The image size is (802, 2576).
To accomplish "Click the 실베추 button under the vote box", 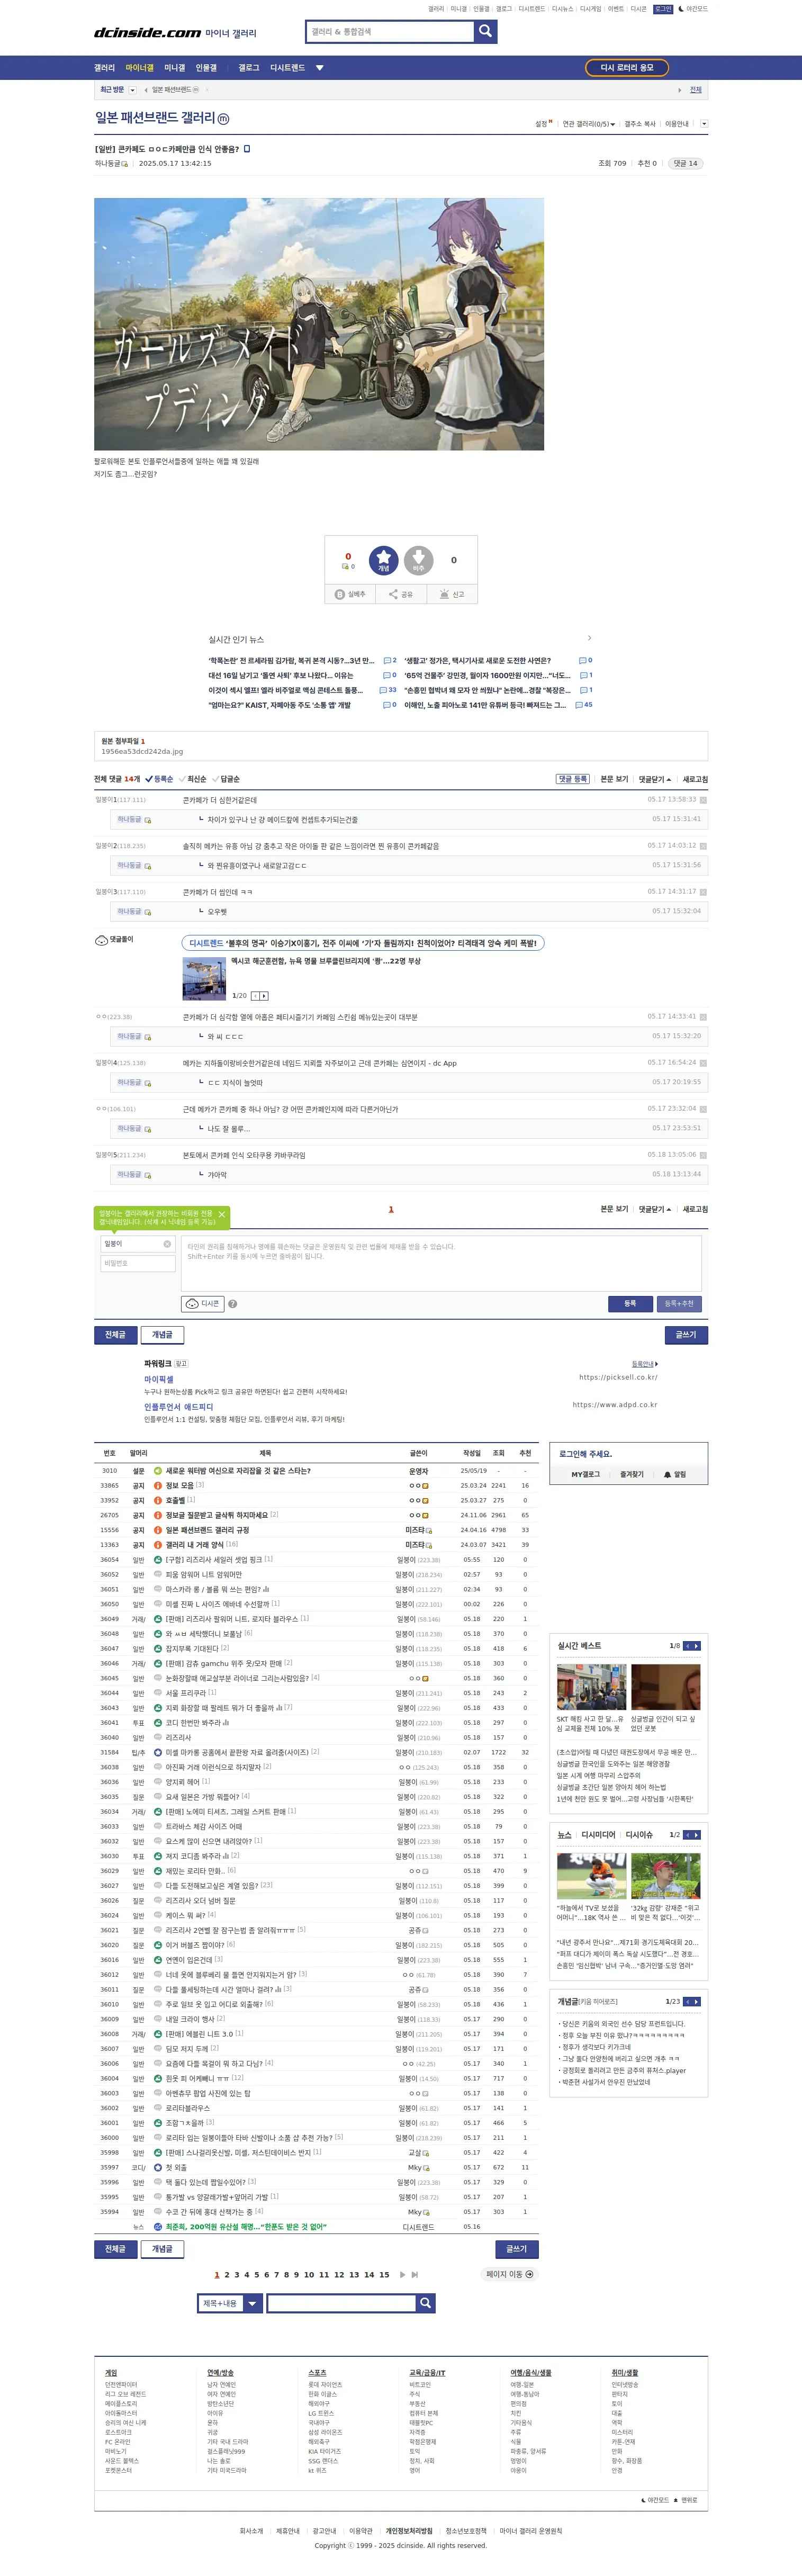I will point(351,594).
